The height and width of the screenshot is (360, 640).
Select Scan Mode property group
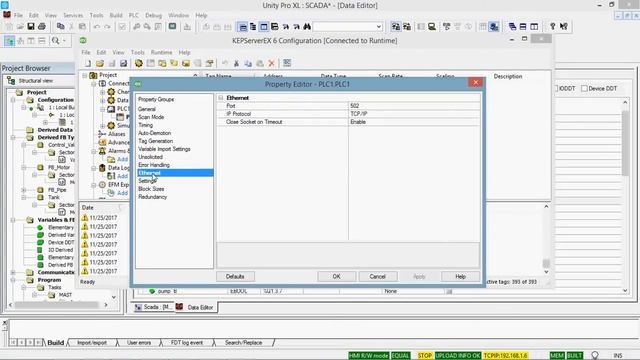pyautogui.click(x=151, y=117)
